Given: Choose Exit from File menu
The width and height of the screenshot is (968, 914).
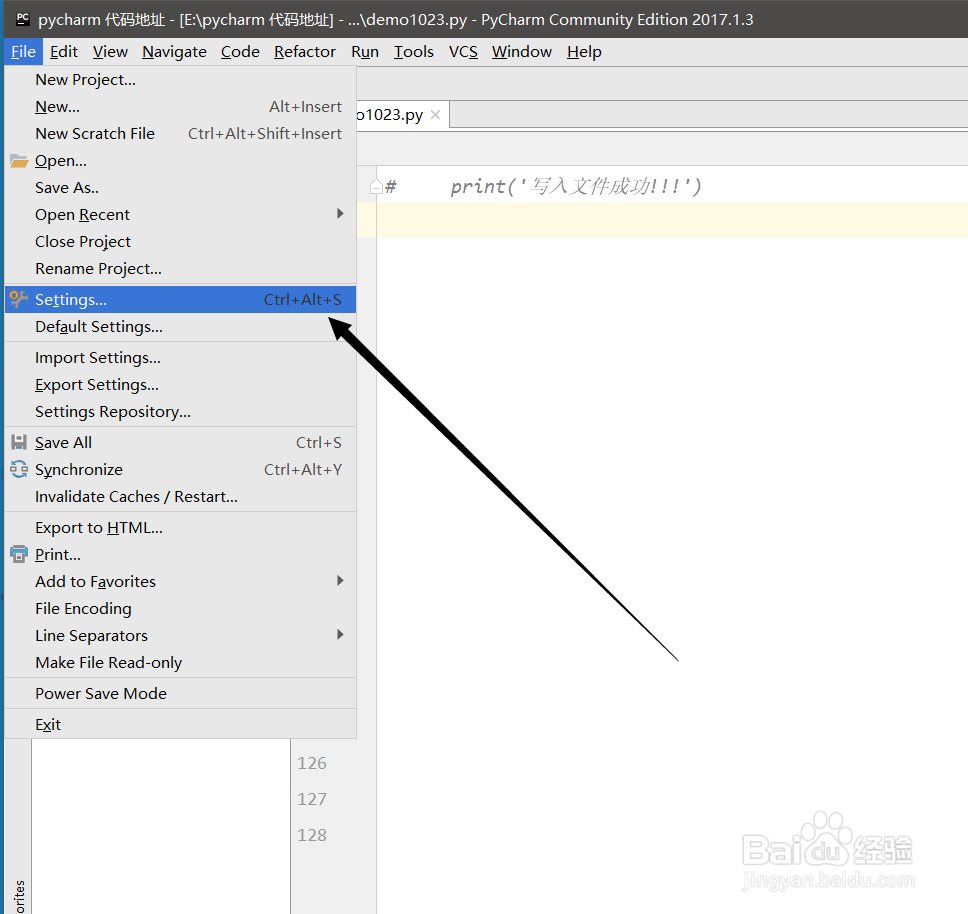Looking at the screenshot, I should [x=180, y=725].
